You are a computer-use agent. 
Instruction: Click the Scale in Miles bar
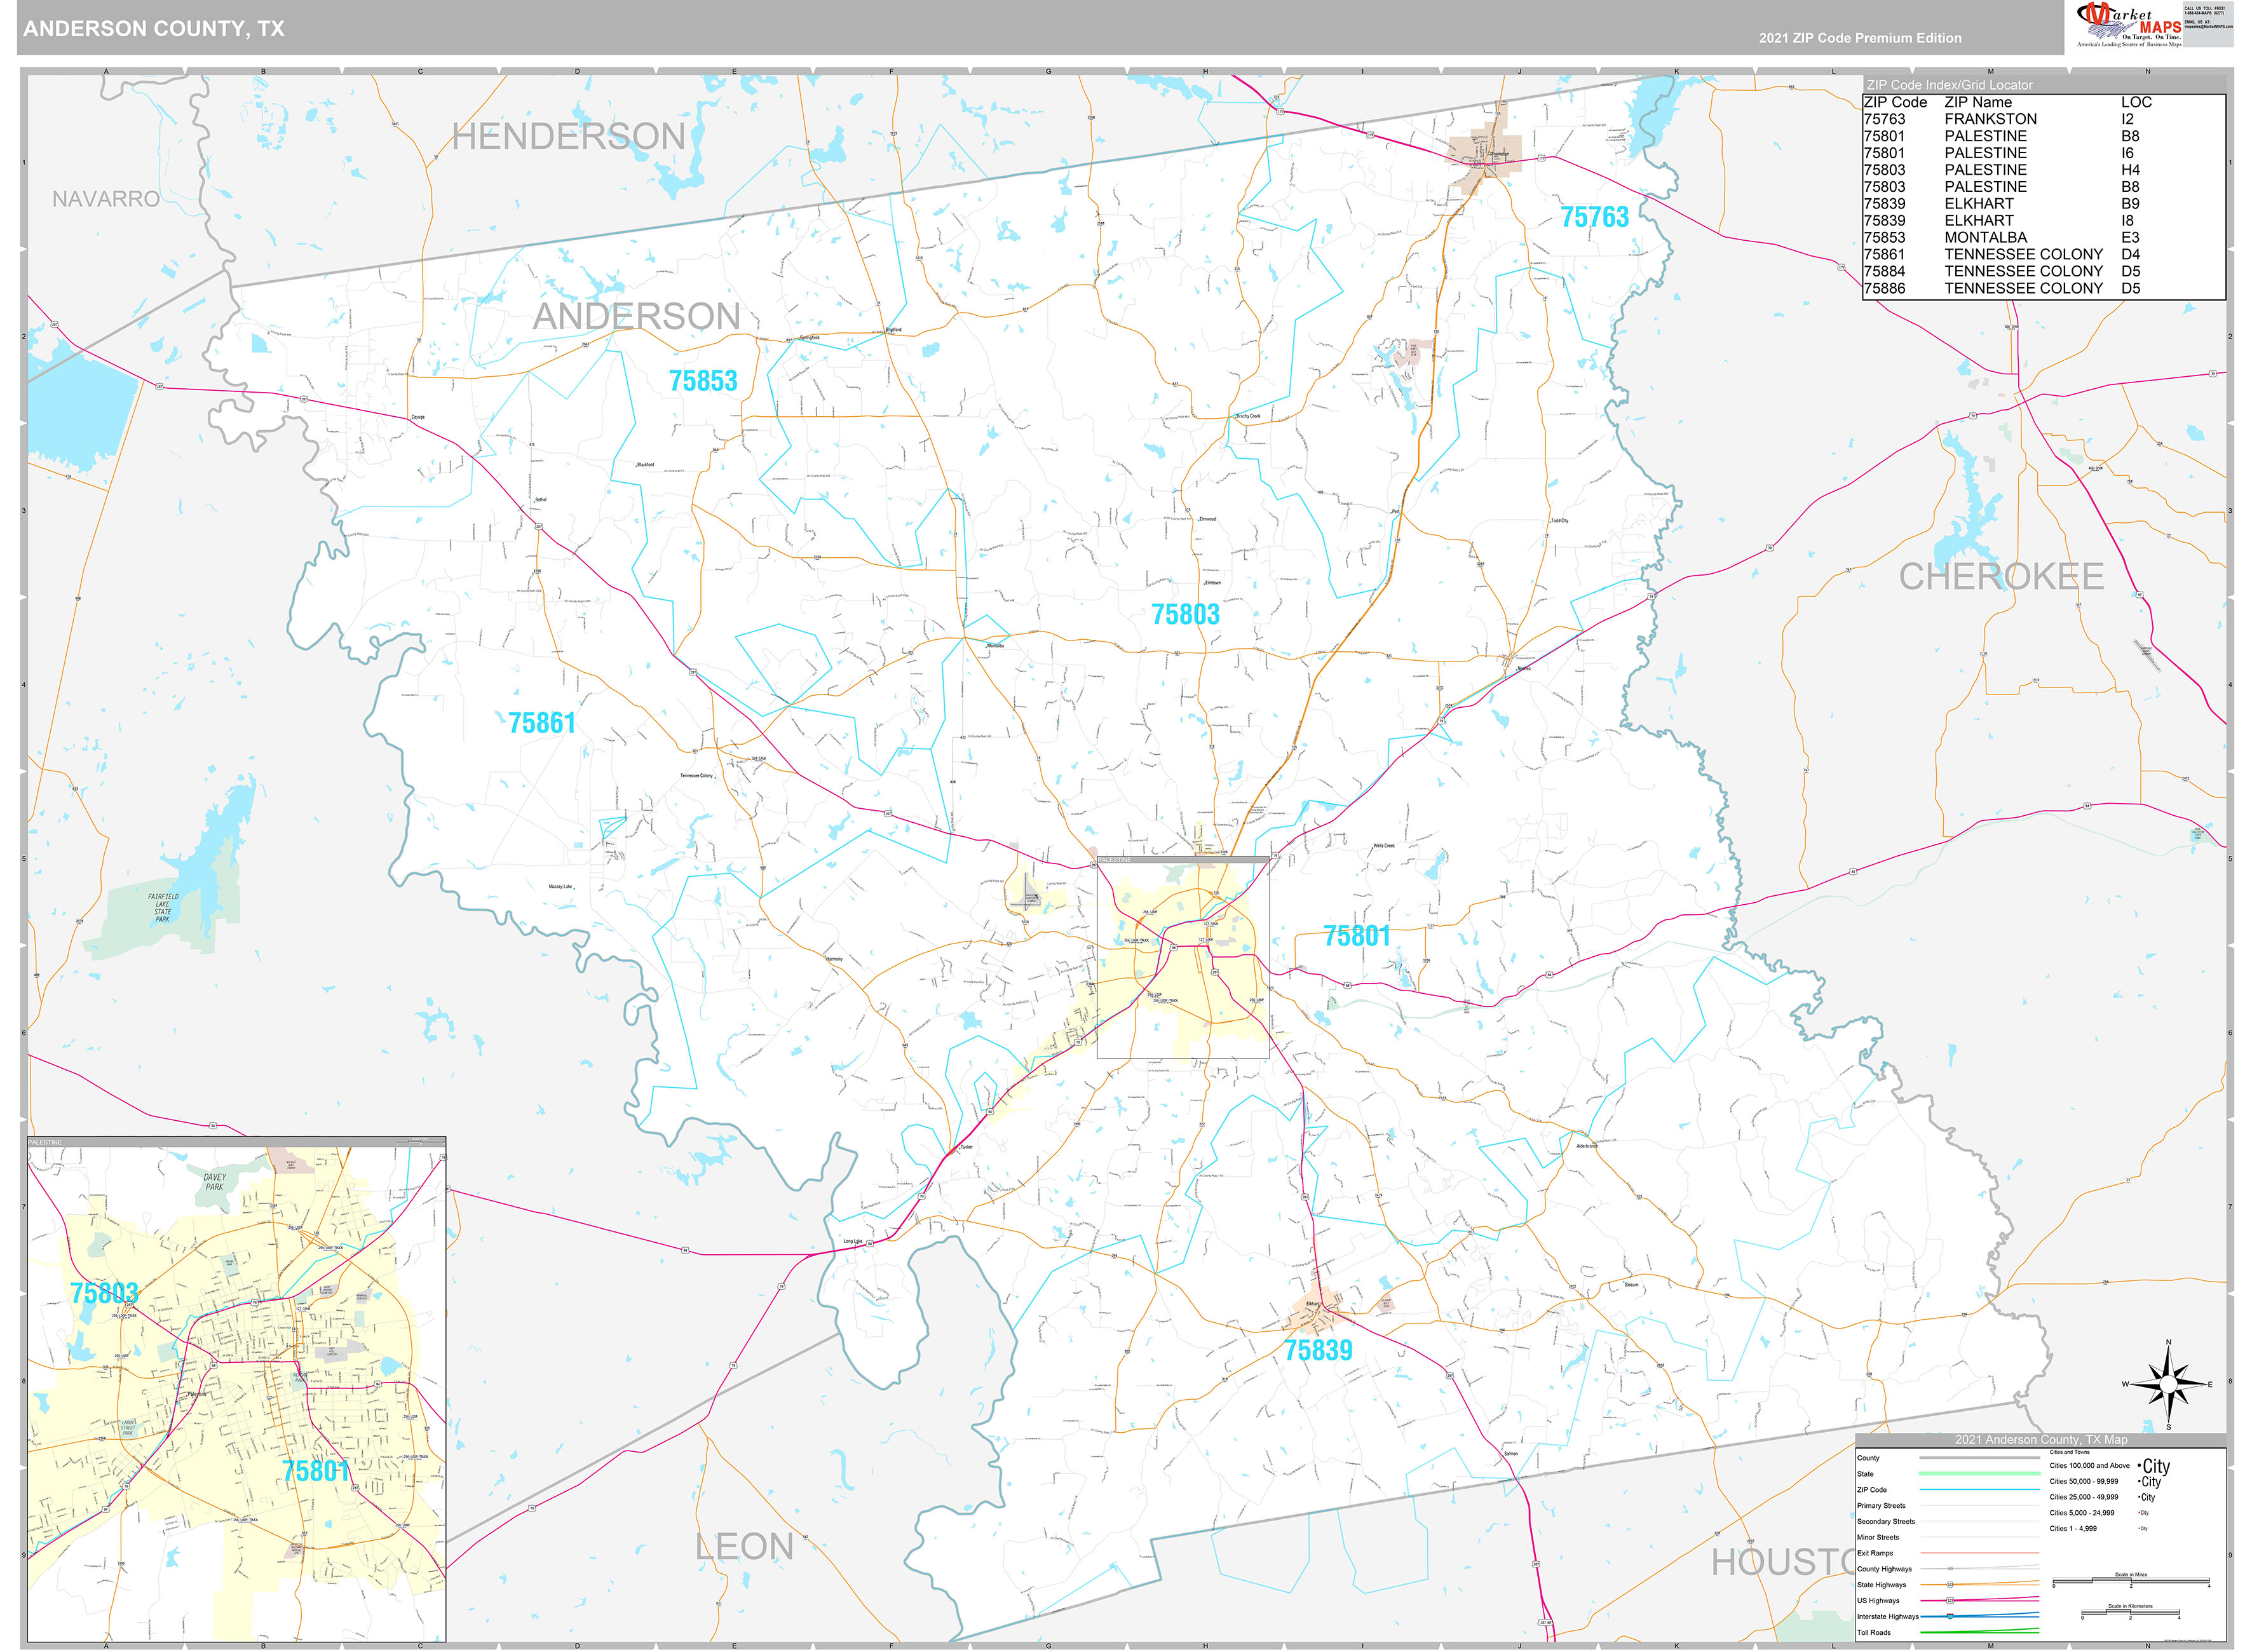coord(2130,1582)
